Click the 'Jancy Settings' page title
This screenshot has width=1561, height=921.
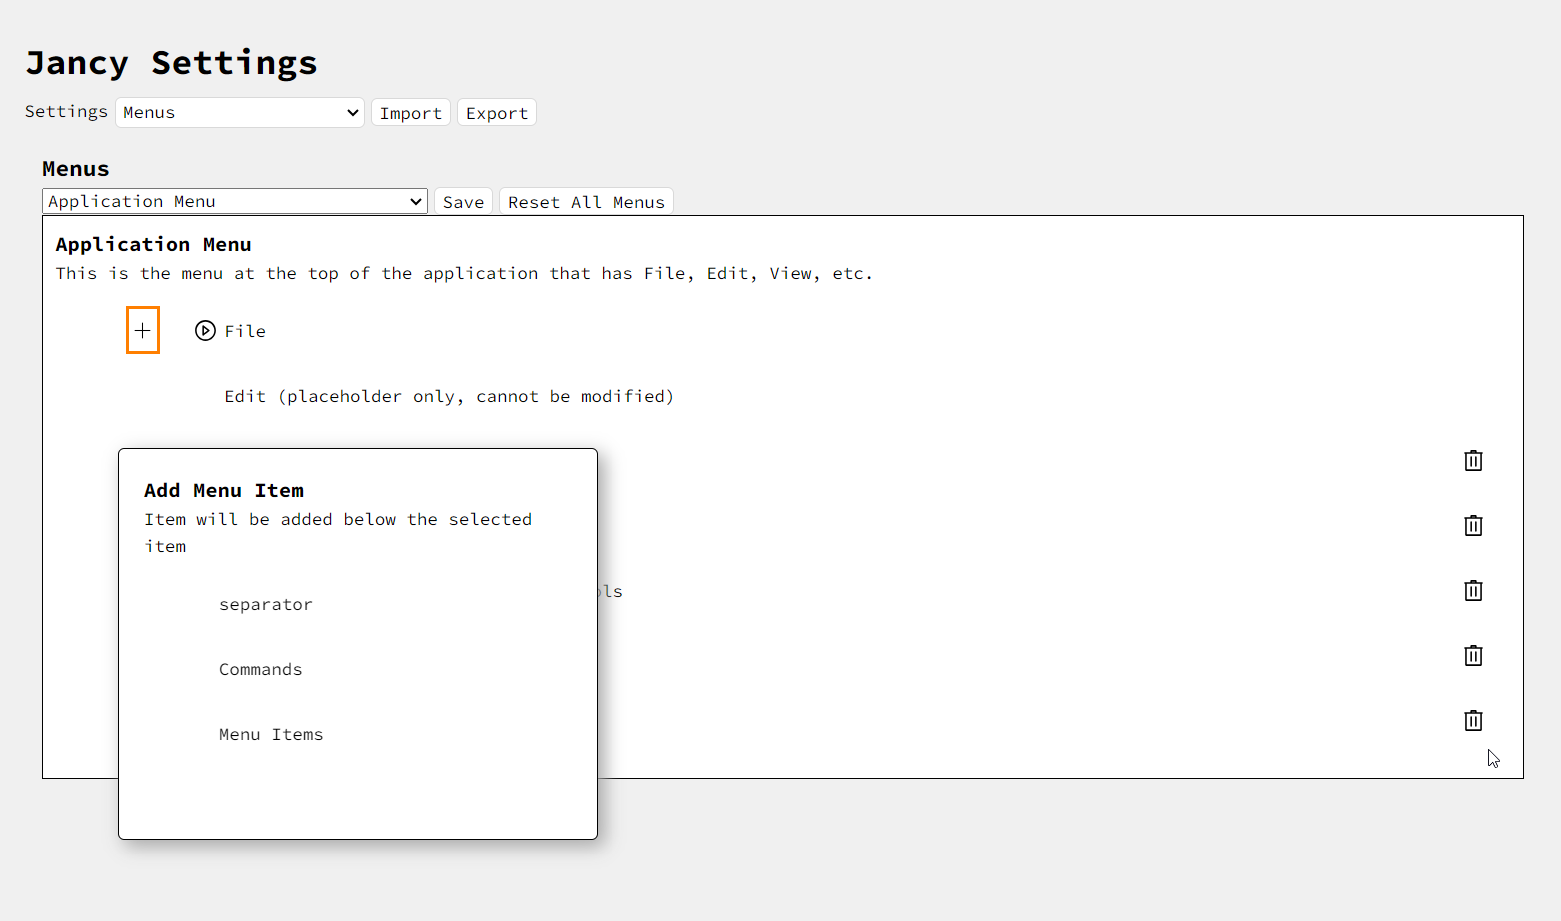(172, 62)
